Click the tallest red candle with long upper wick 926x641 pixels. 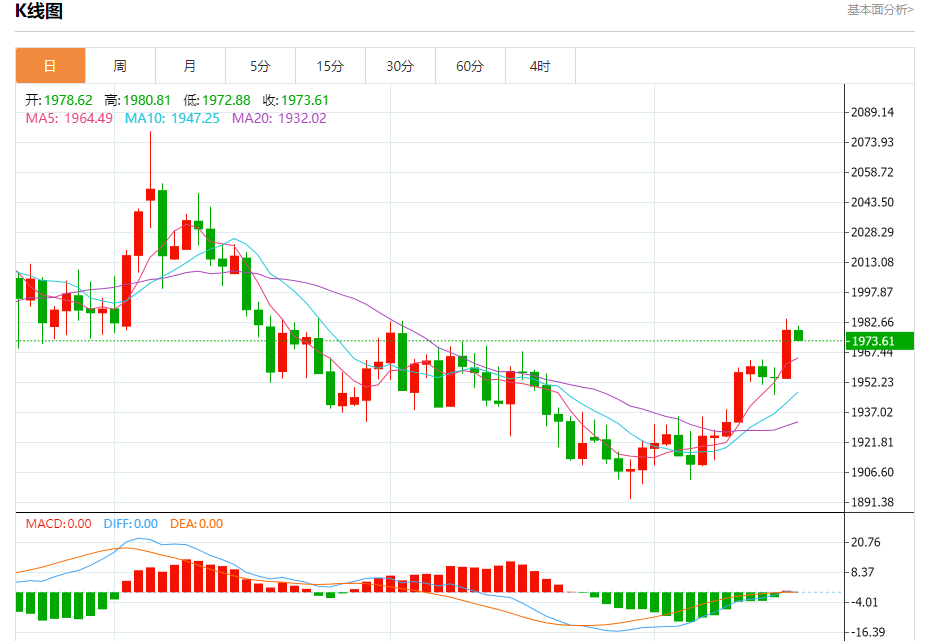coord(151,195)
